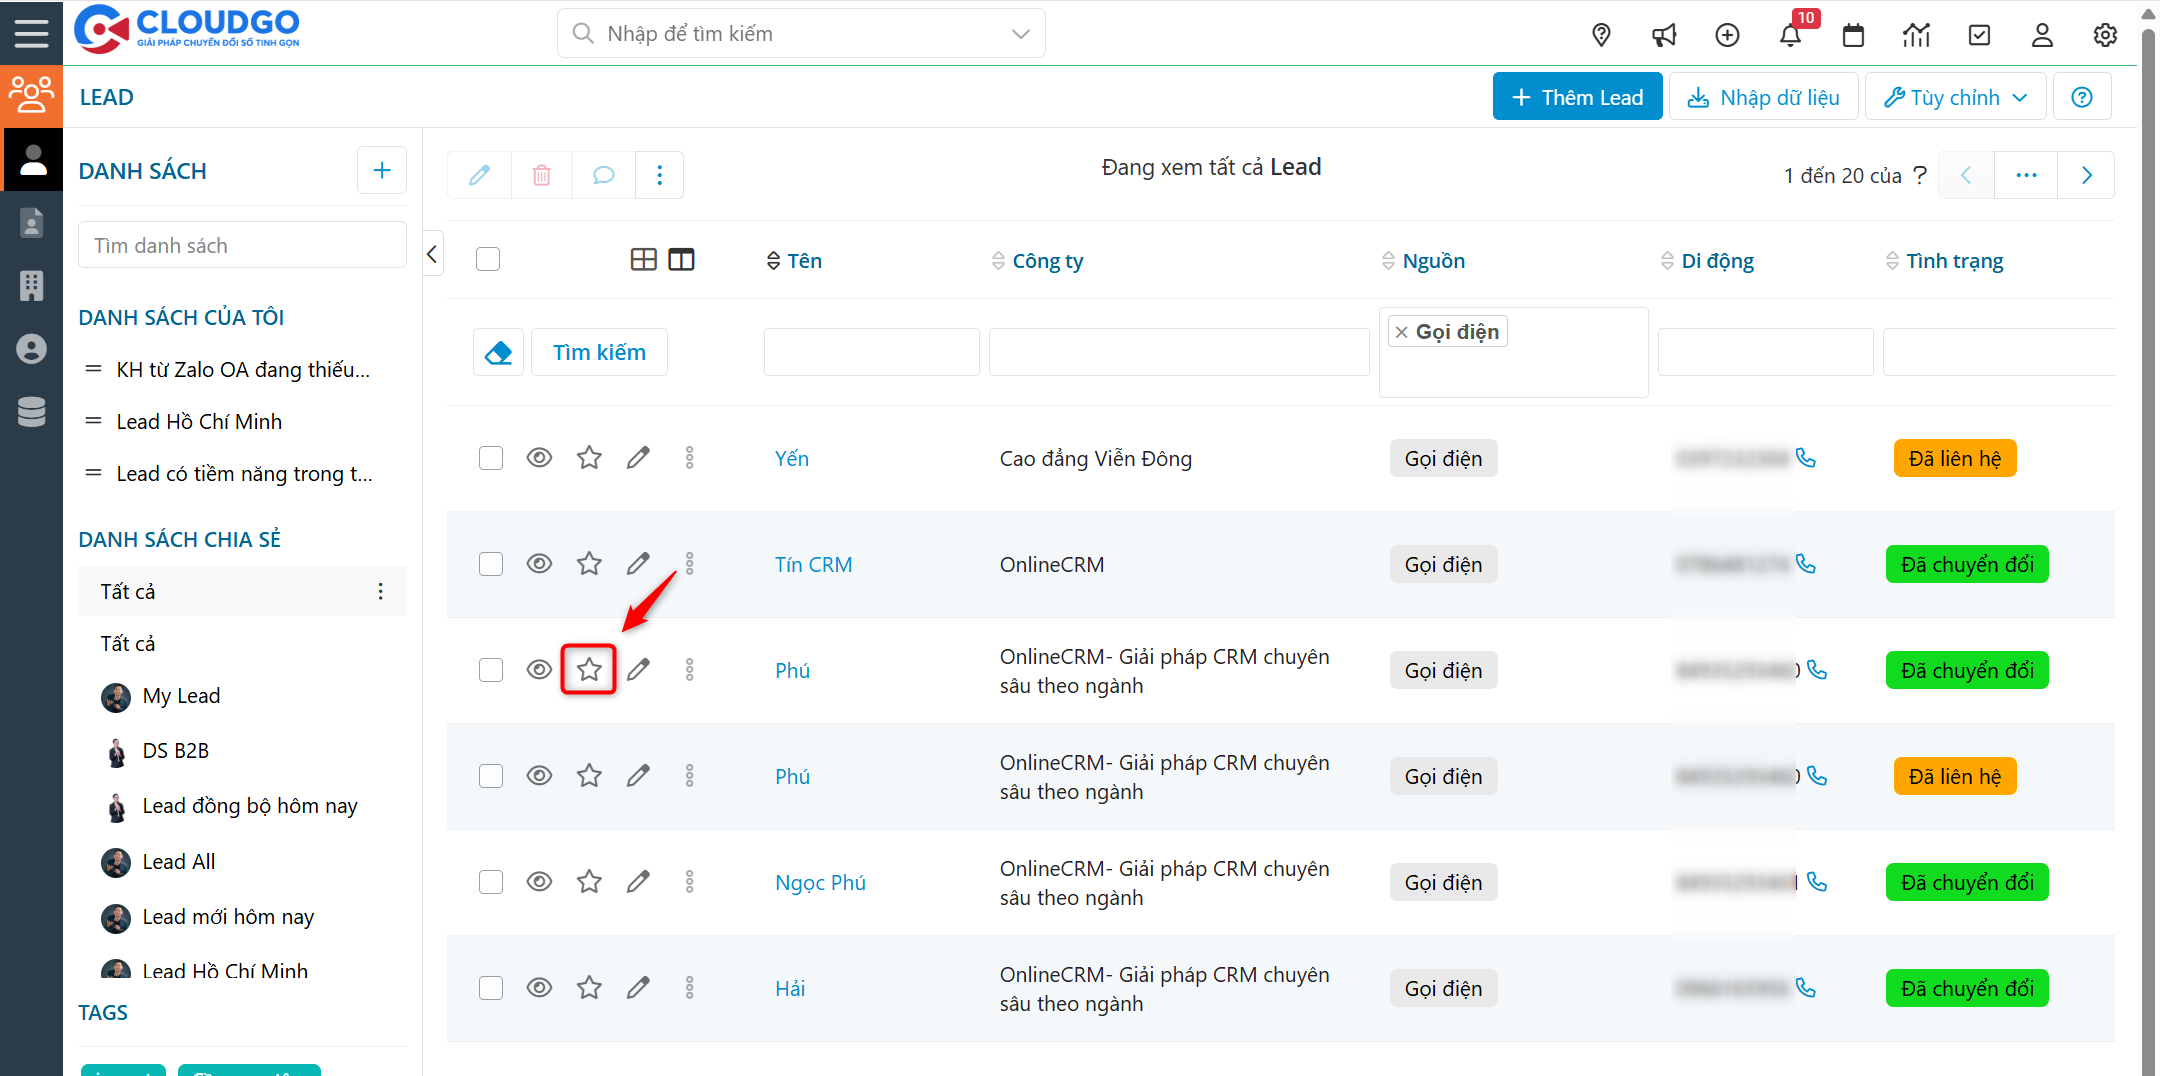Collapse the list sidebar panel
This screenshot has height=1076, width=2160.
432,254
